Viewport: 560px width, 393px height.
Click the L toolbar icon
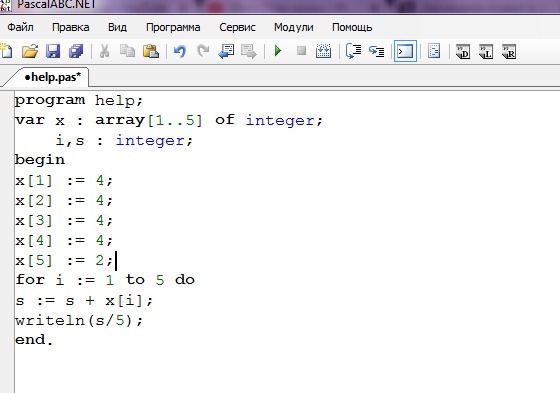point(486,51)
